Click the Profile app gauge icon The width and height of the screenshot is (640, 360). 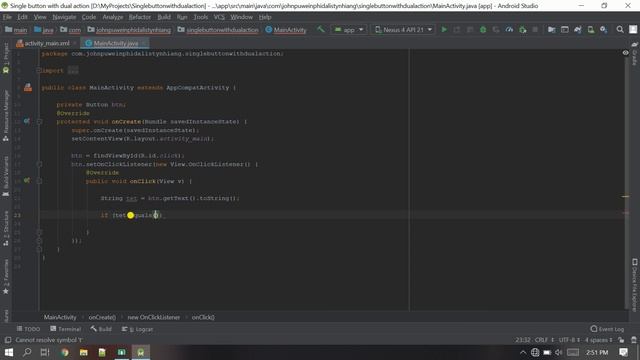(x=509, y=30)
